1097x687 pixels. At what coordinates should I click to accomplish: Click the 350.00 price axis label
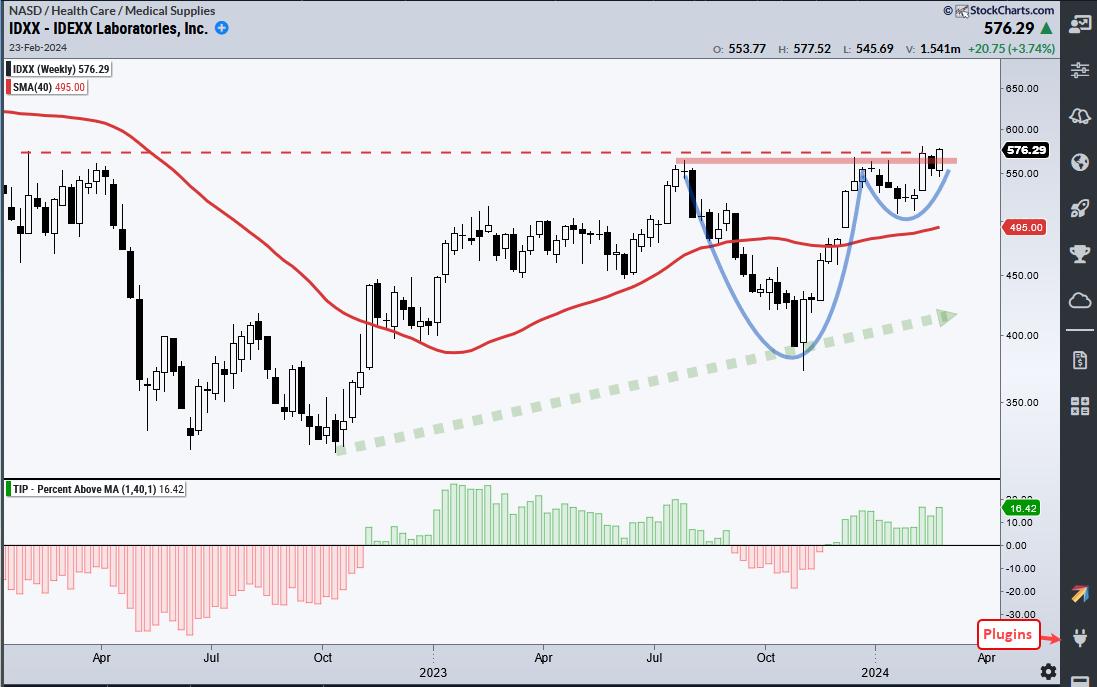1022,403
